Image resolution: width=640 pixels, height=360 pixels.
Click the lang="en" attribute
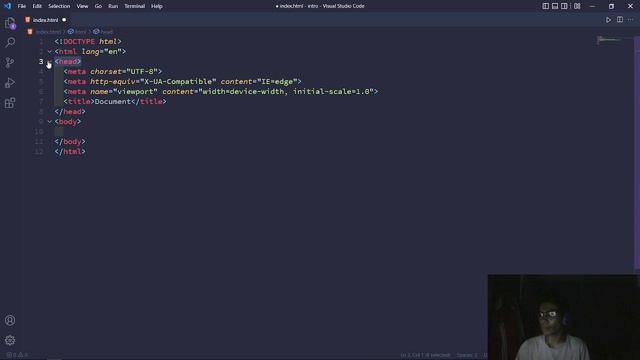pyautogui.click(x=101, y=51)
